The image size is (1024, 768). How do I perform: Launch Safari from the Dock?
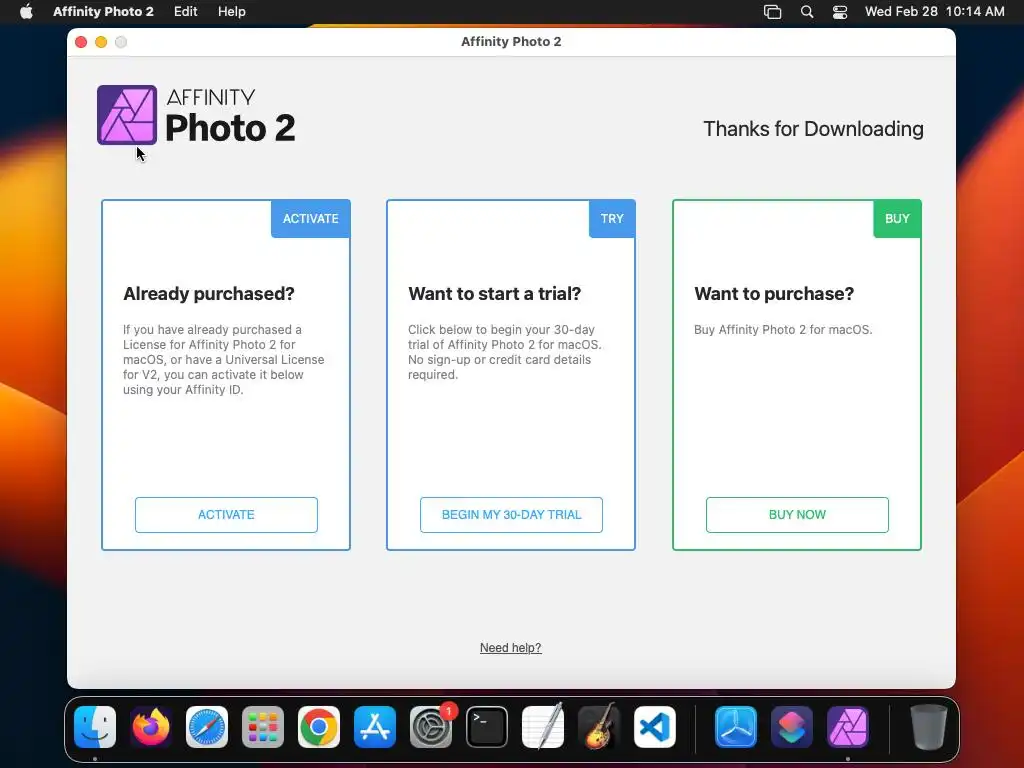(x=207, y=727)
